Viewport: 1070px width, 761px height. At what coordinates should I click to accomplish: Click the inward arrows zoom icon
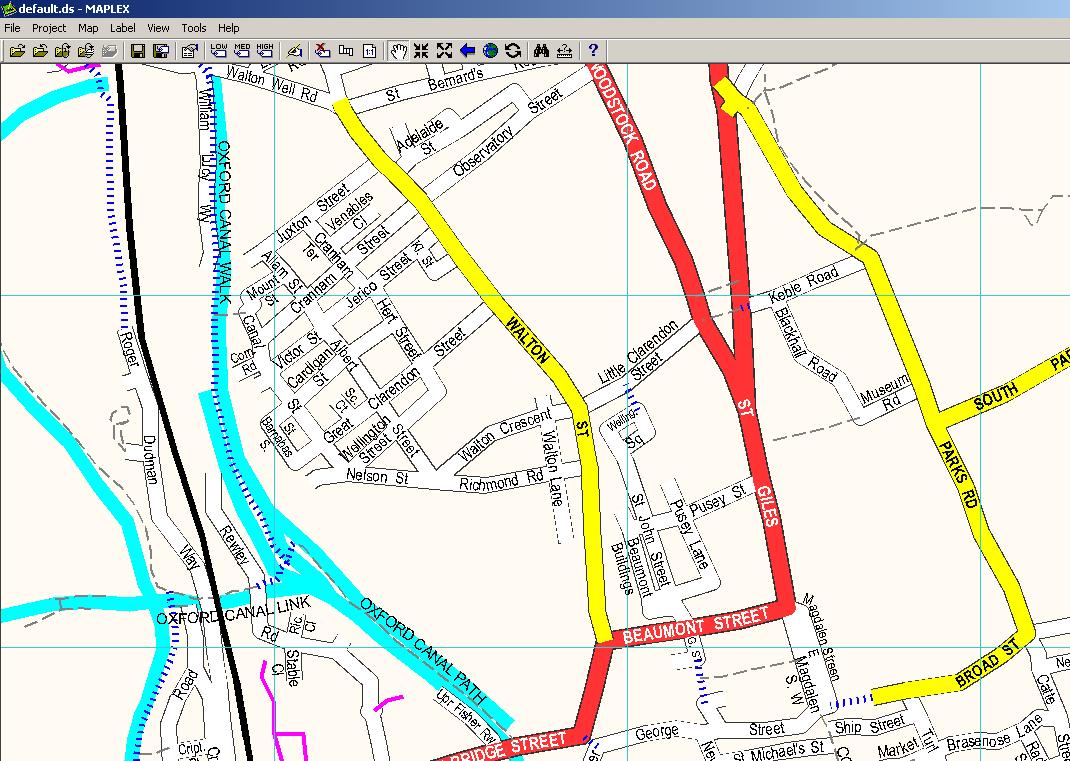[421, 51]
